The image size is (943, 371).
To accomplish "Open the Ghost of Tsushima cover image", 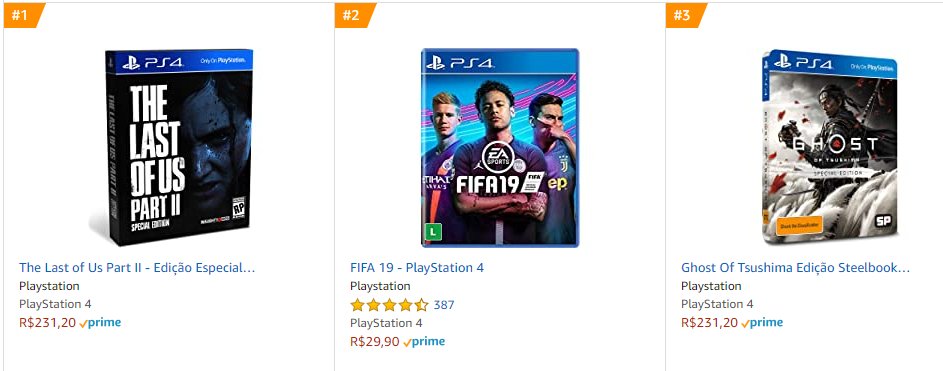I will tap(830, 147).
